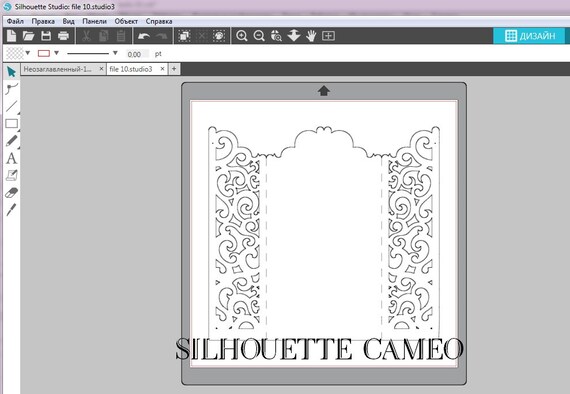Activate drag zoom arrows tool
The height and width of the screenshot is (394, 570).
[x=294, y=36]
